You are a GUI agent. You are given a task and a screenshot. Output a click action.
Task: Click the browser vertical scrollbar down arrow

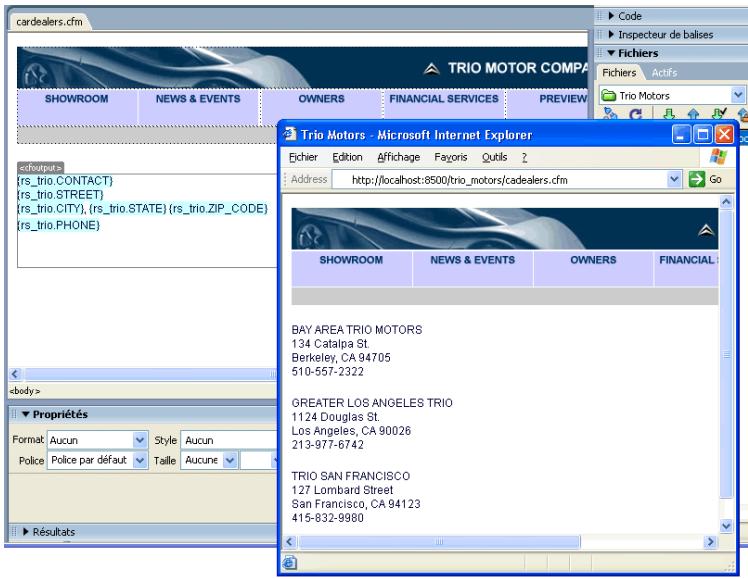[726, 526]
